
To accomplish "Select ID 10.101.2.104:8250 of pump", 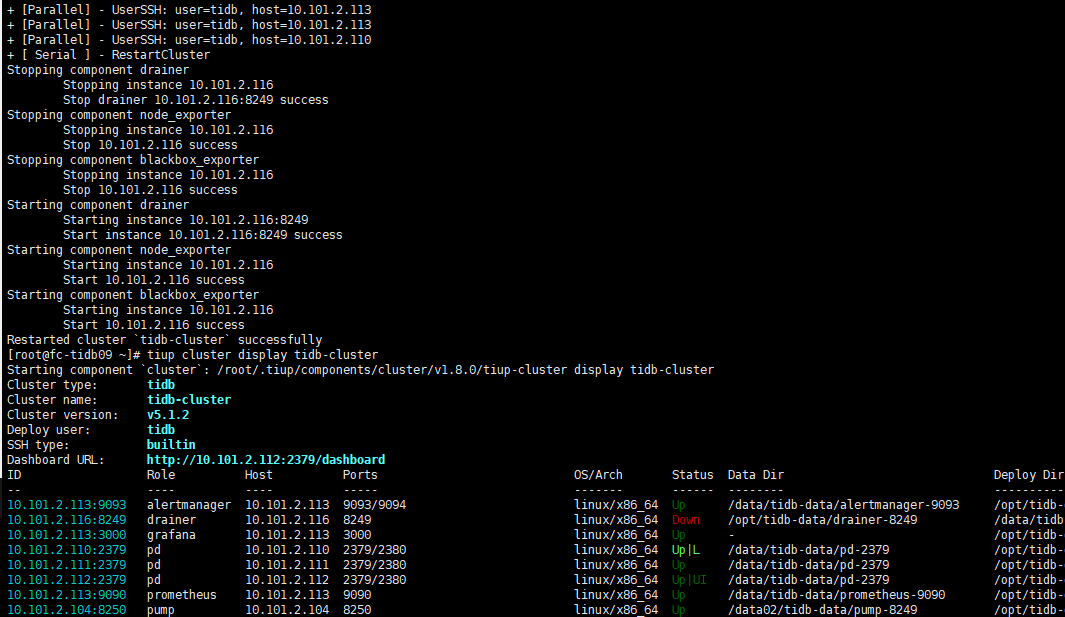I will pos(67,610).
